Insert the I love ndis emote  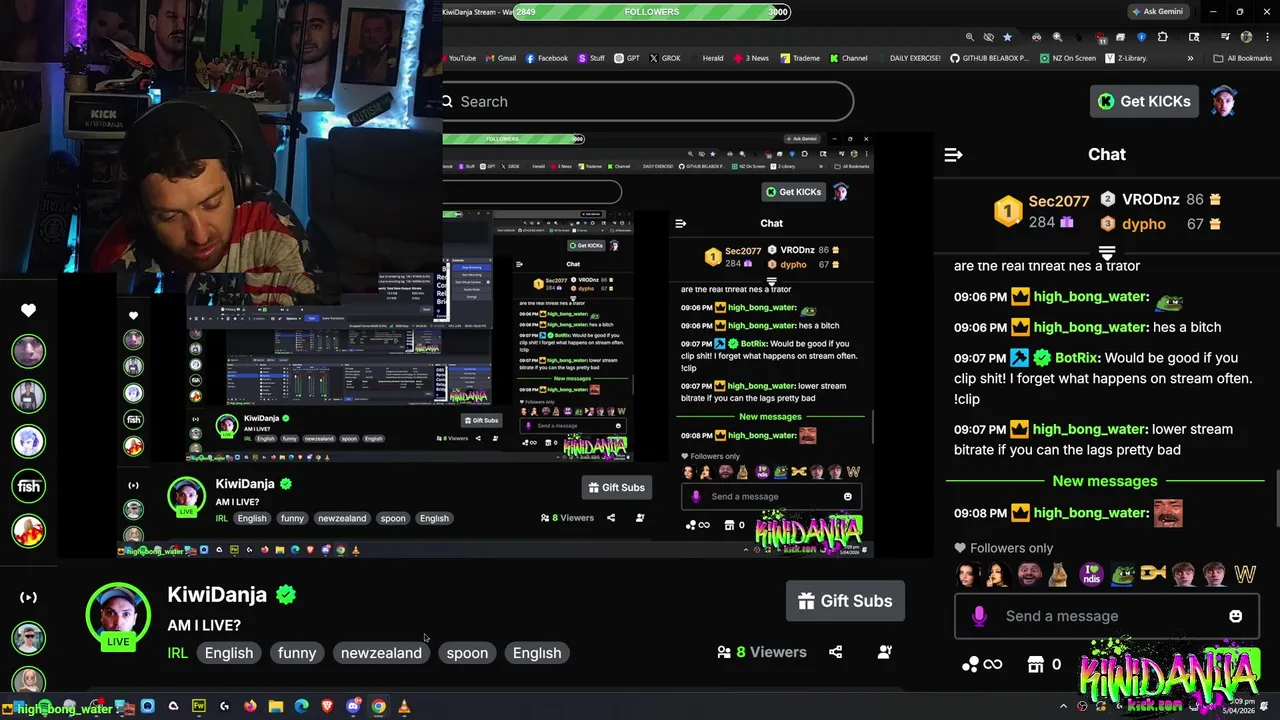pyautogui.click(x=1091, y=574)
